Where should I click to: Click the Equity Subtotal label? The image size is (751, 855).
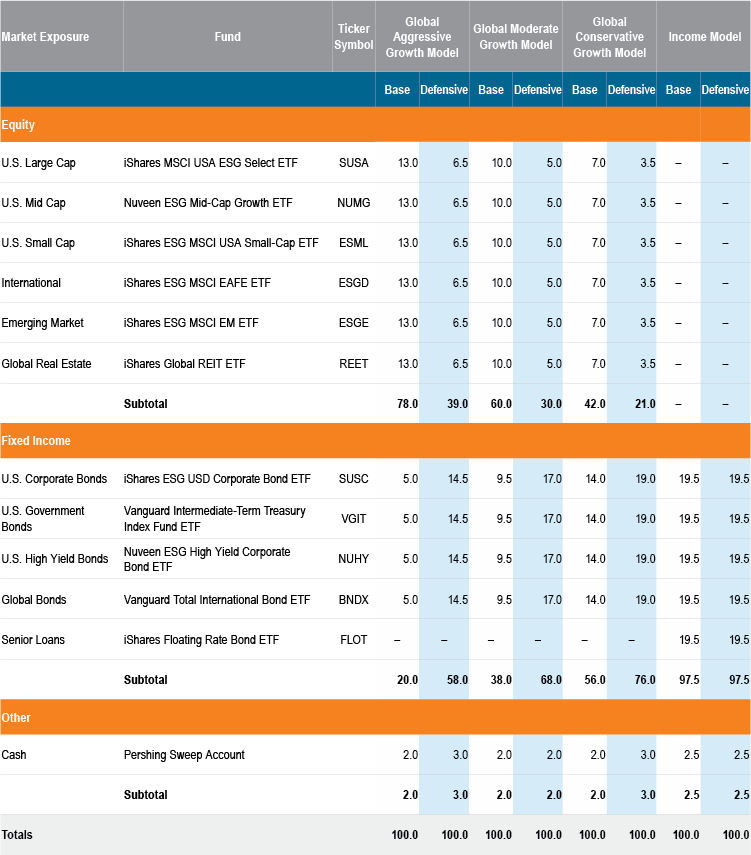click(x=146, y=404)
